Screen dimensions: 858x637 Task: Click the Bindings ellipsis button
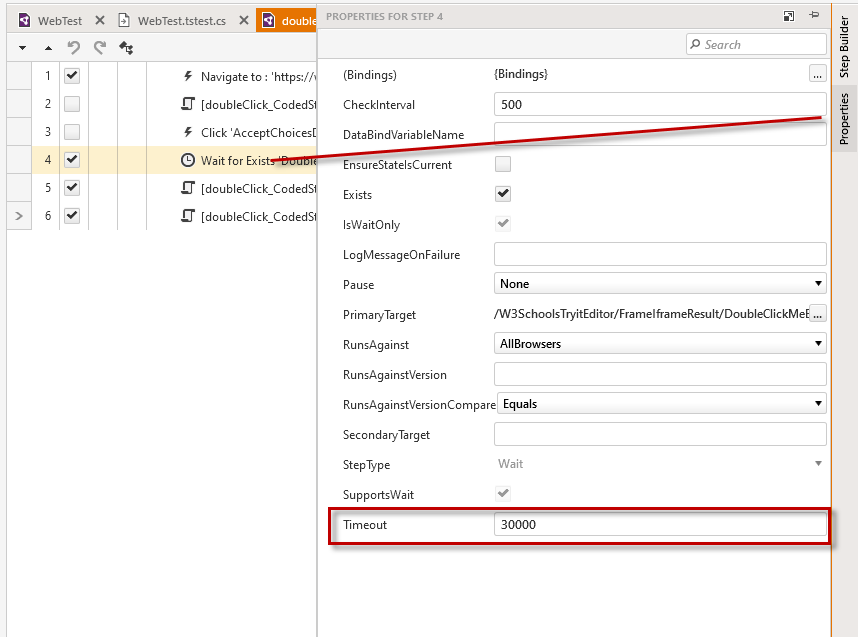[x=817, y=74]
